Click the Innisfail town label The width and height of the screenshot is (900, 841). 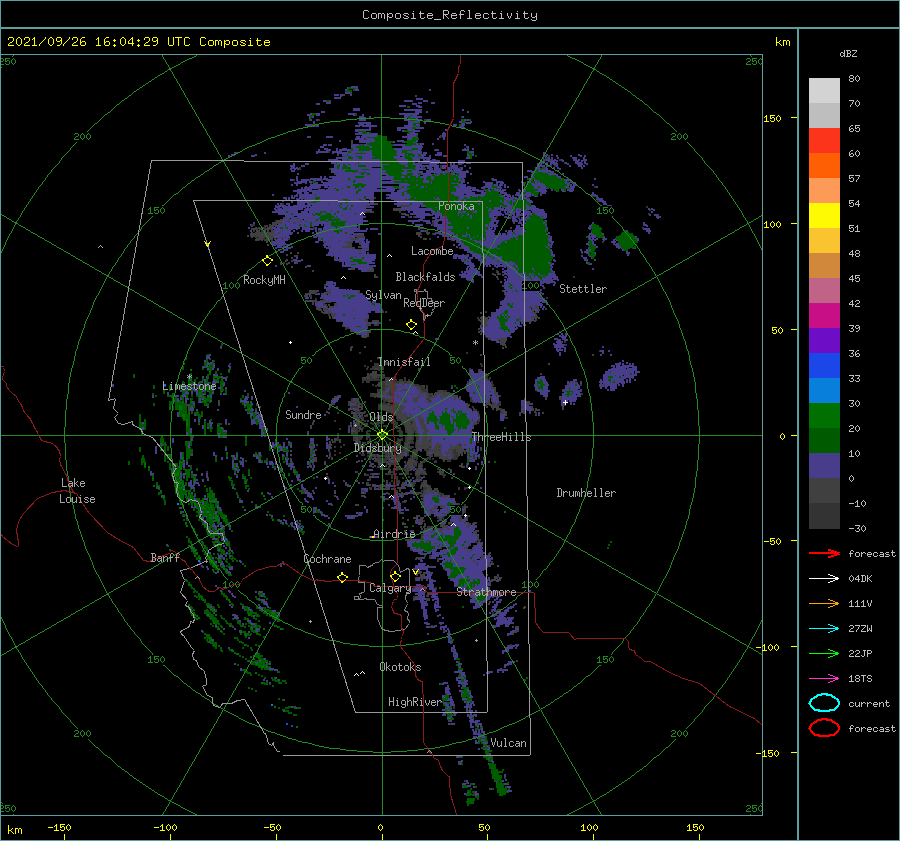[404, 362]
